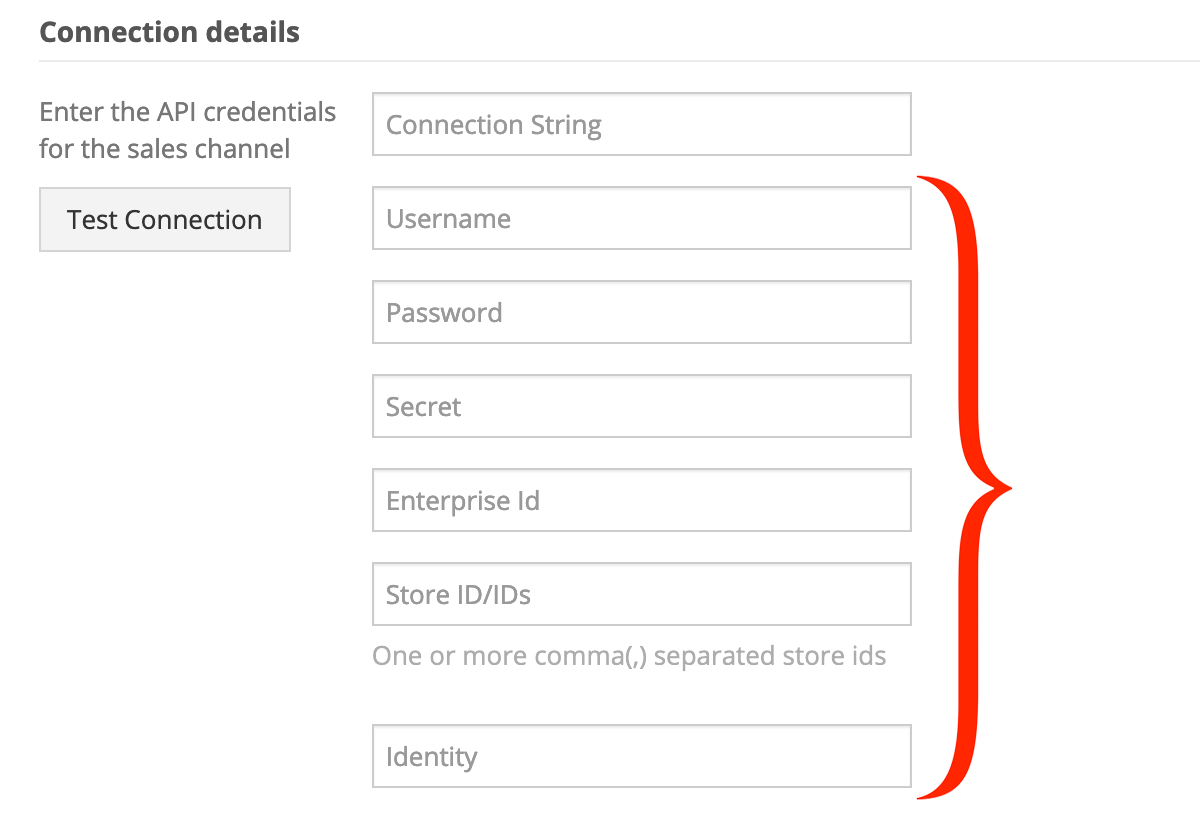
Task: Click the Identity input field
Action: coord(642,756)
